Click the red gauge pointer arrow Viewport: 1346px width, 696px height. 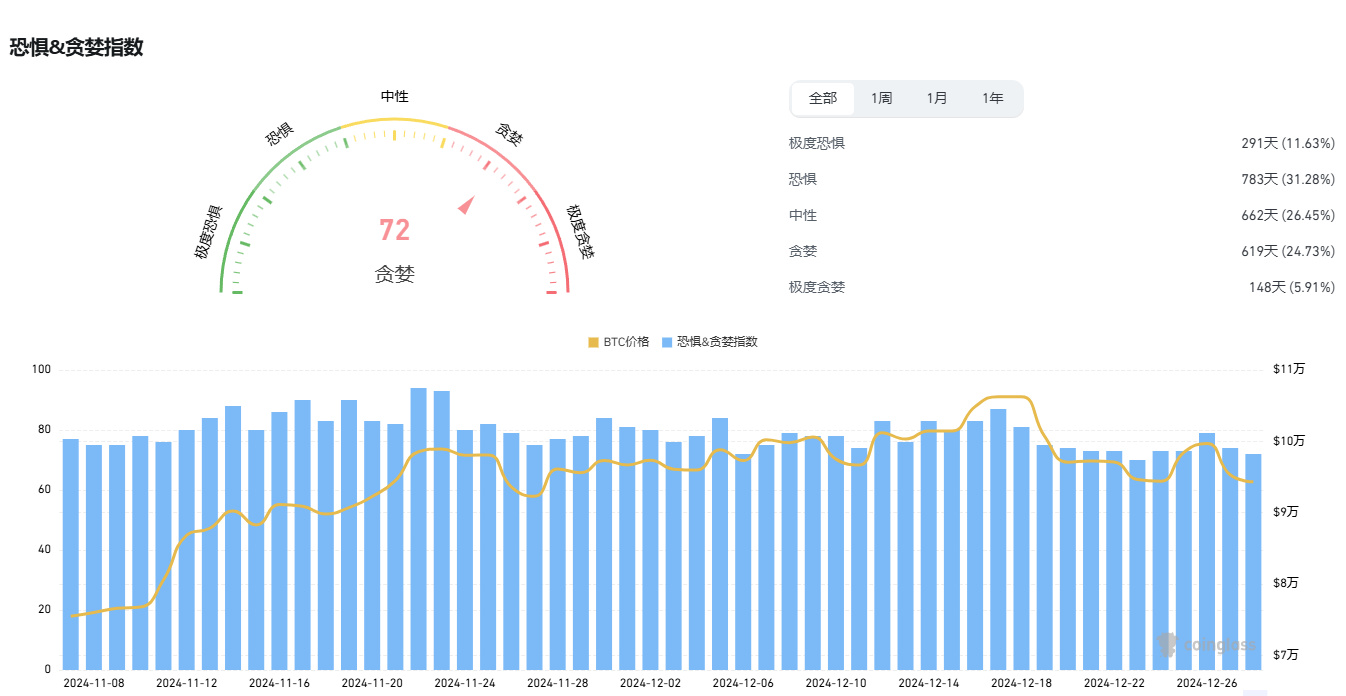466,205
